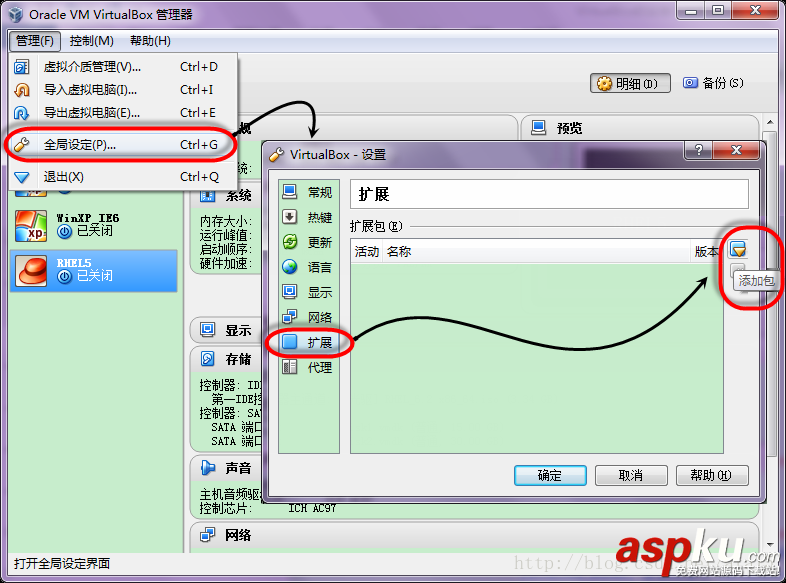Screen dimensions: 786x583
Task: Click the storage disk icon beside 存储
Action: (x=208, y=358)
